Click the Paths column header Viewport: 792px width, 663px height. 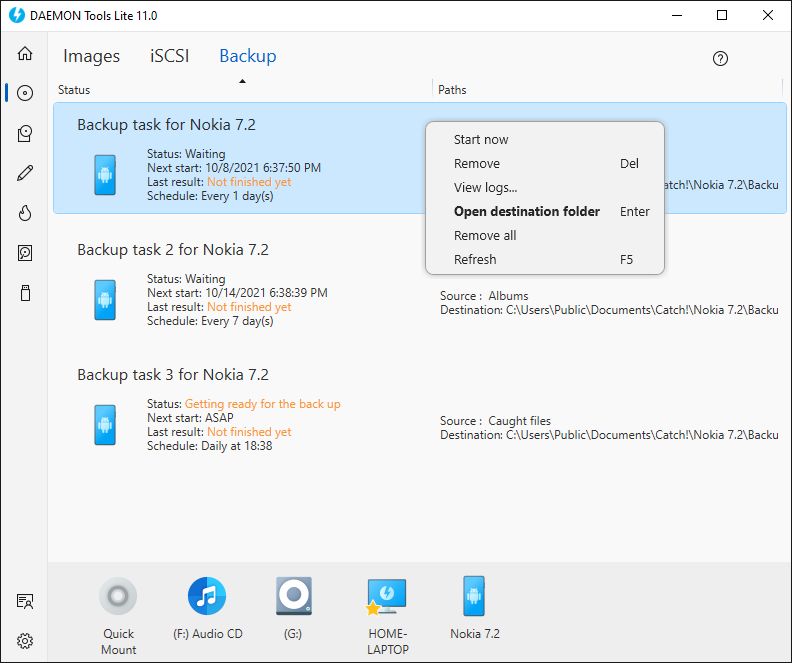tap(452, 90)
